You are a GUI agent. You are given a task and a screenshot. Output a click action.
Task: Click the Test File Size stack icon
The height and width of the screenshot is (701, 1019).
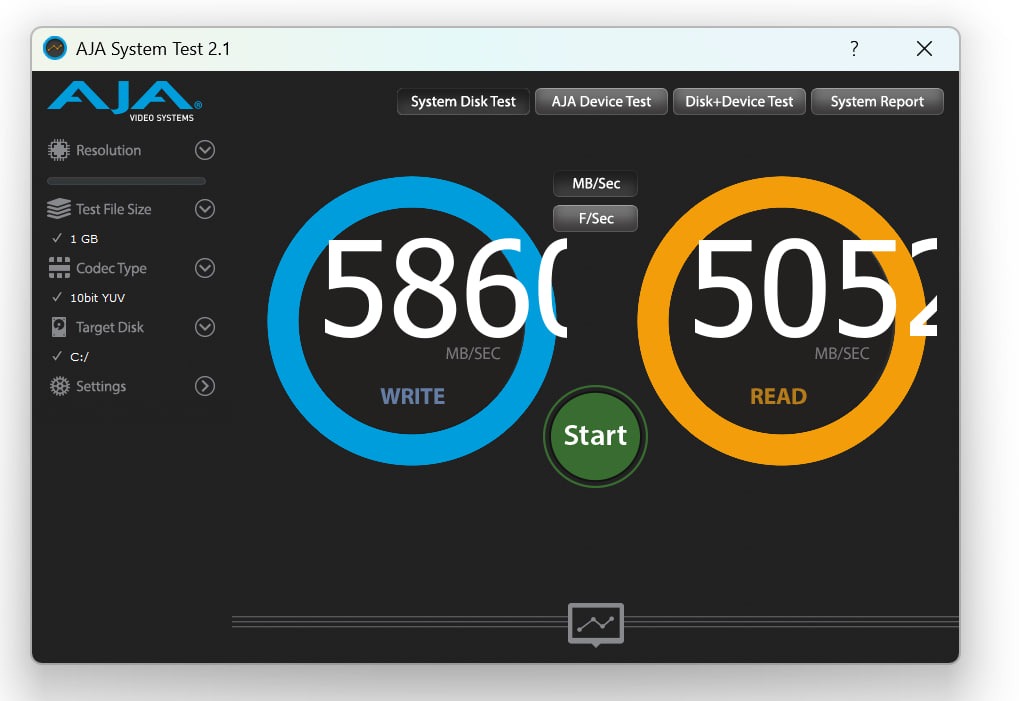(58, 209)
